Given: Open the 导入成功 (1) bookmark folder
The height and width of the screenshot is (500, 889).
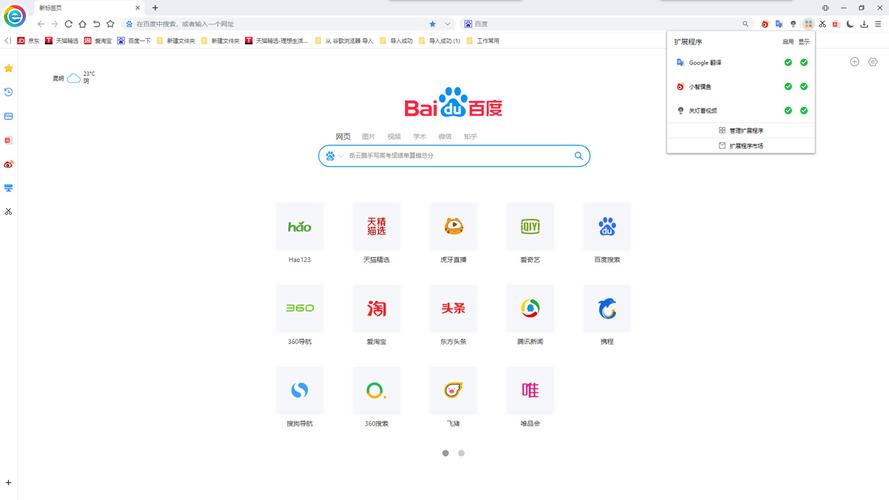Looking at the screenshot, I should pos(439,41).
